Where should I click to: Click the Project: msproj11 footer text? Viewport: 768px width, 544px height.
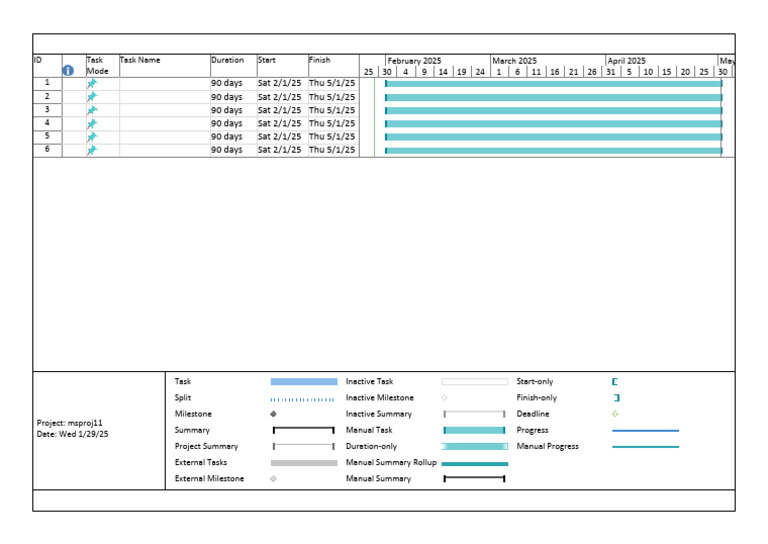pyautogui.click(x=70, y=423)
